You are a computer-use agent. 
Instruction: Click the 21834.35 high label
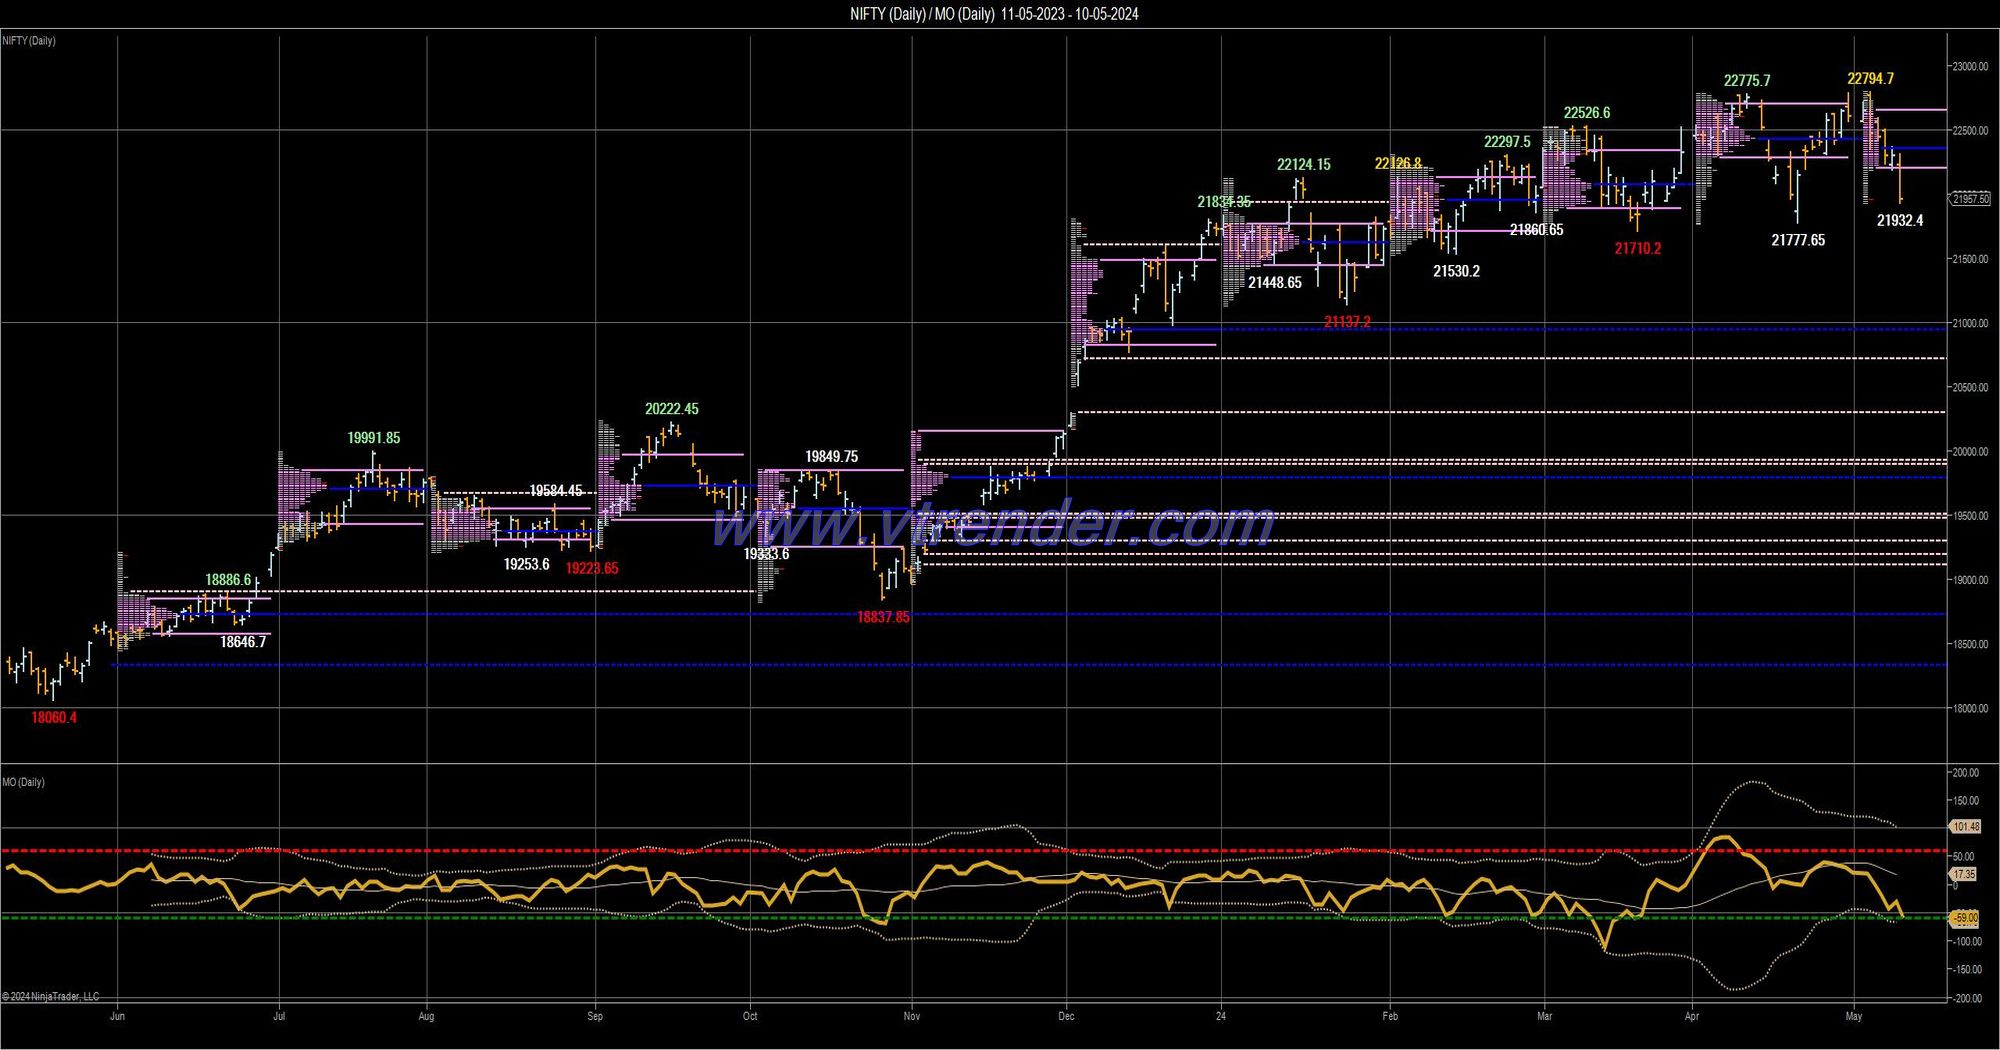click(x=1225, y=201)
